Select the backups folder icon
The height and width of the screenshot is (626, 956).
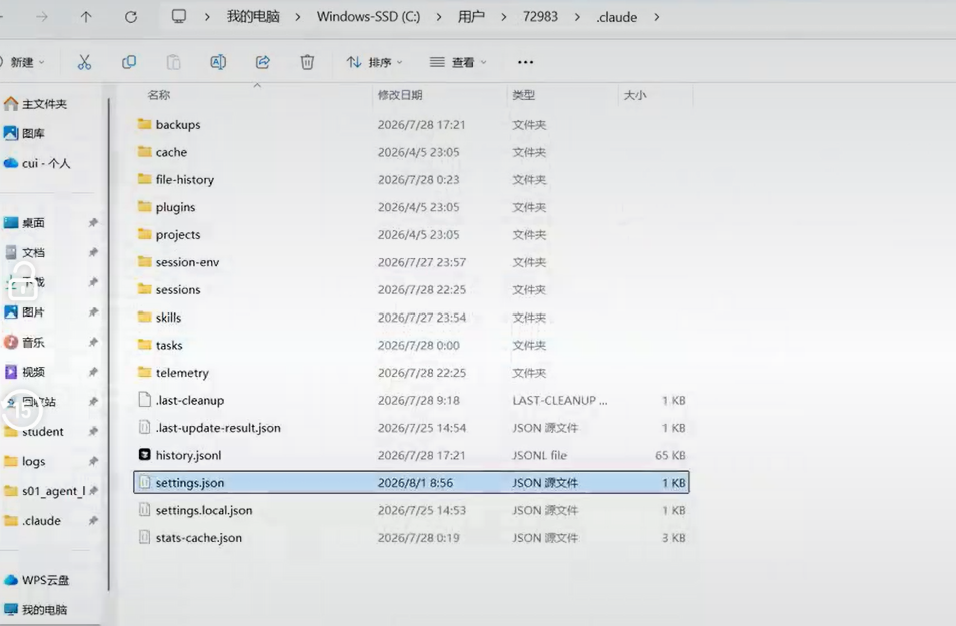point(144,124)
